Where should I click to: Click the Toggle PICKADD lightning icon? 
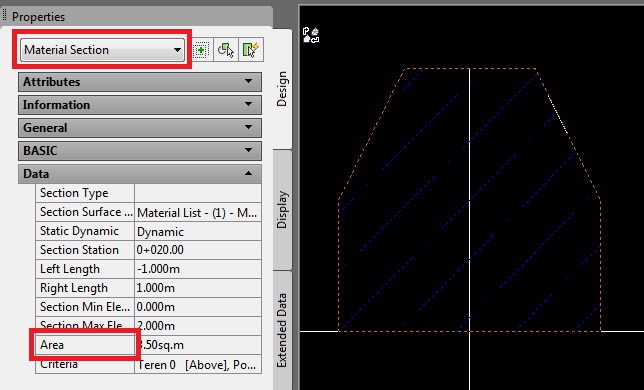[x=251, y=50]
